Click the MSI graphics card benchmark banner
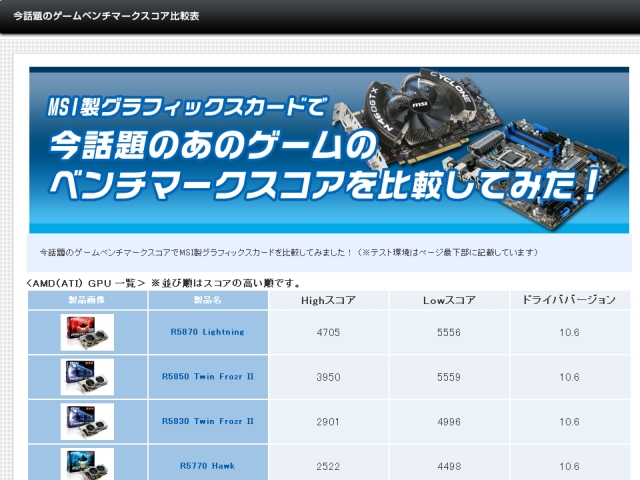Screen dimensions: 640x480 click(329, 150)
